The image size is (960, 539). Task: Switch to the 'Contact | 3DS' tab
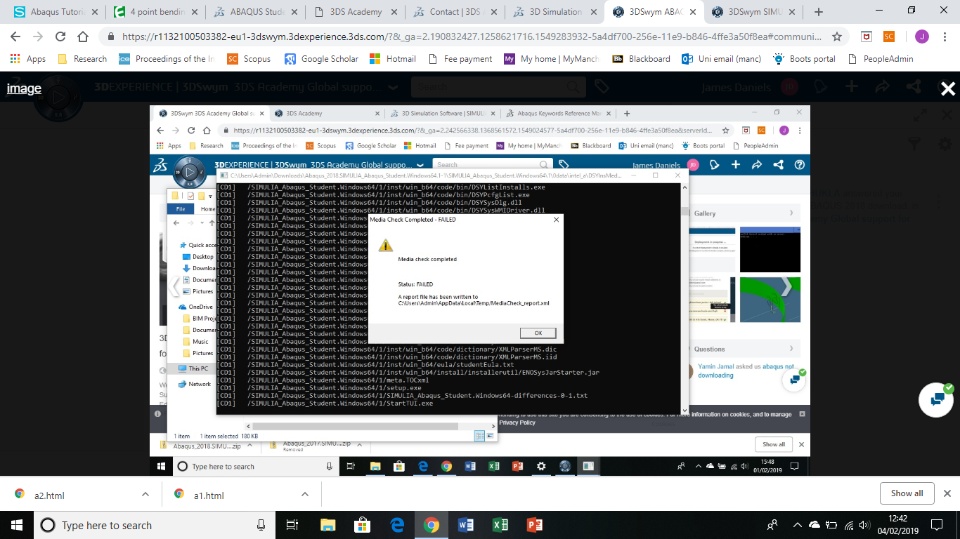click(x=455, y=12)
